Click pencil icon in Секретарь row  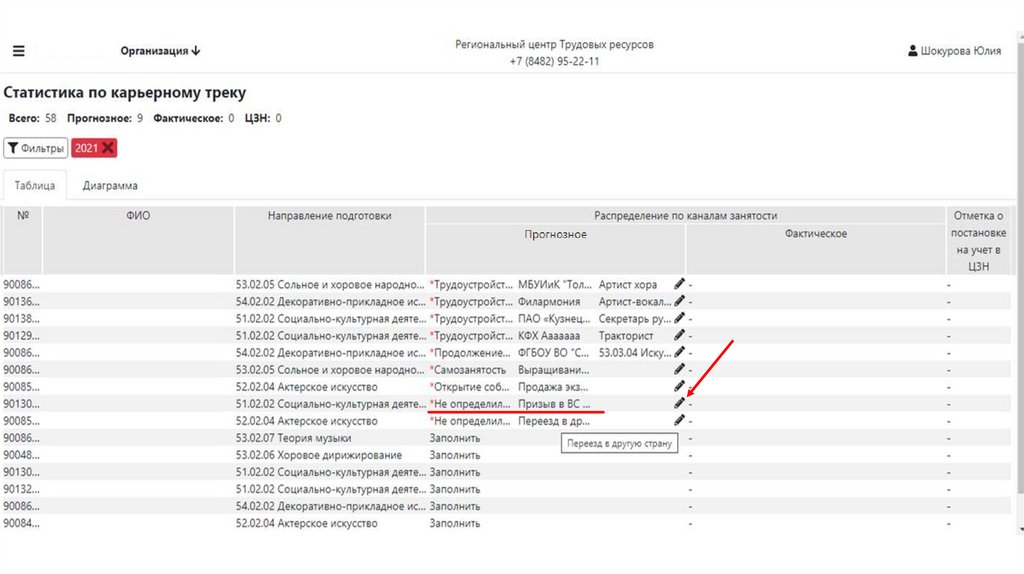680,318
